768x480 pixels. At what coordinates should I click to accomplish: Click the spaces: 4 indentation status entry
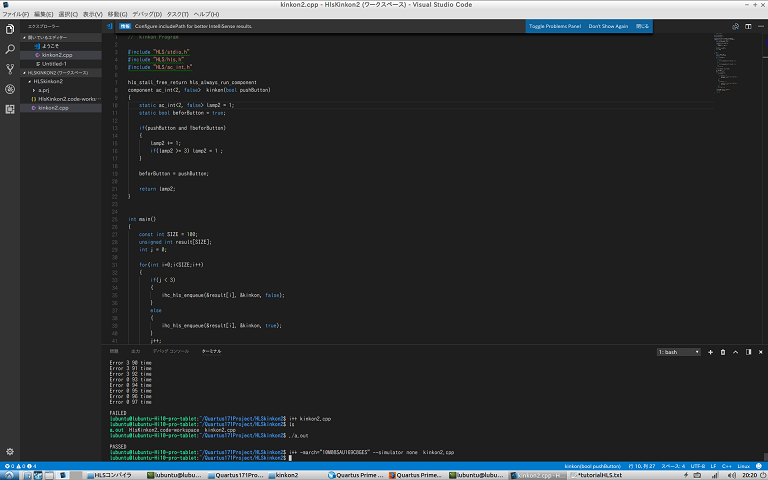coord(673,466)
